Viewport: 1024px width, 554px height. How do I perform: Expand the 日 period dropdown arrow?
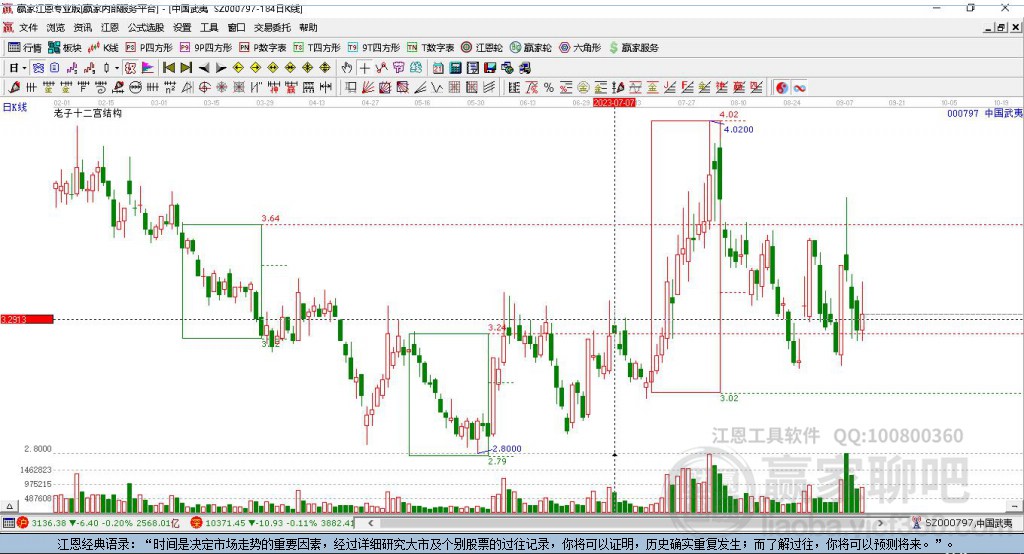24,67
